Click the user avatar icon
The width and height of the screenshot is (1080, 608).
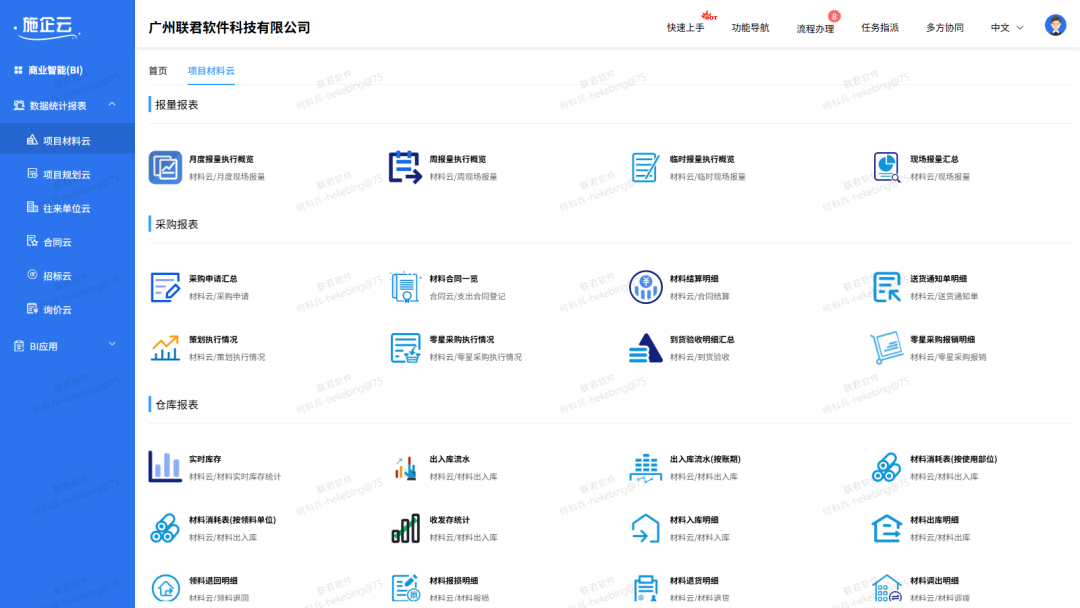[1055, 25]
